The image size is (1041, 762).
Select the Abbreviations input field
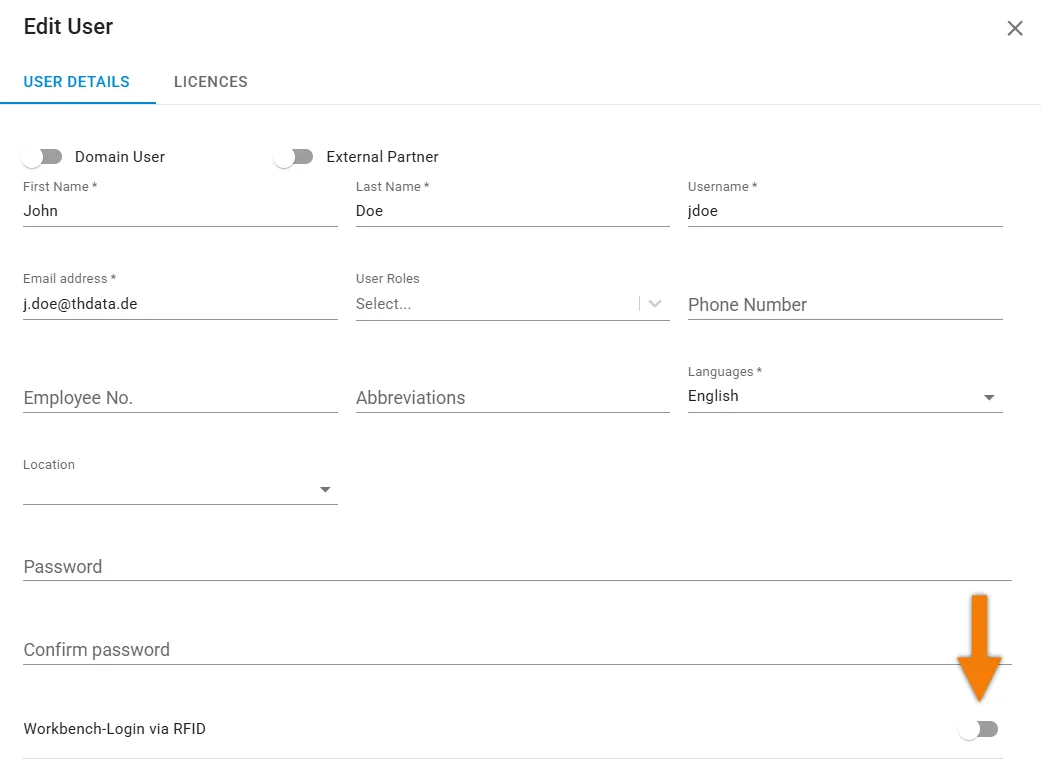coord(513,398)
